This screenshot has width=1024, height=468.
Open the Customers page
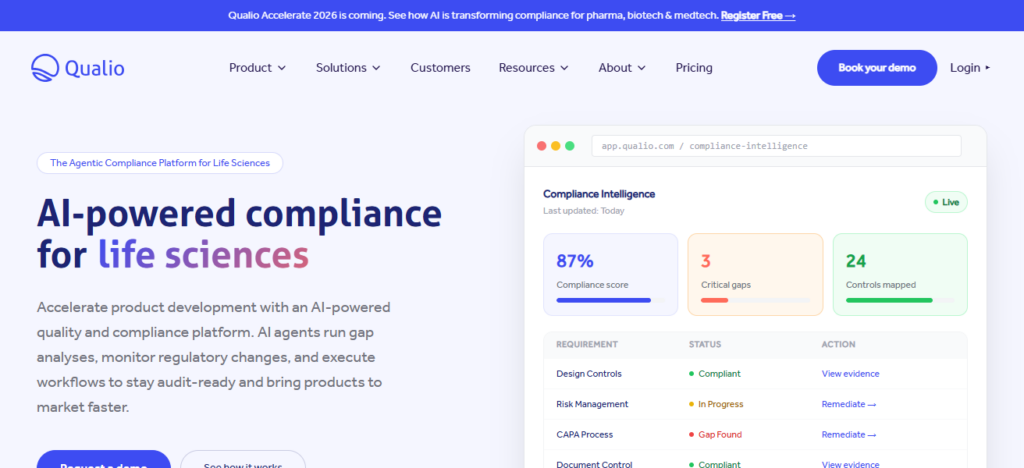point(440,68)
